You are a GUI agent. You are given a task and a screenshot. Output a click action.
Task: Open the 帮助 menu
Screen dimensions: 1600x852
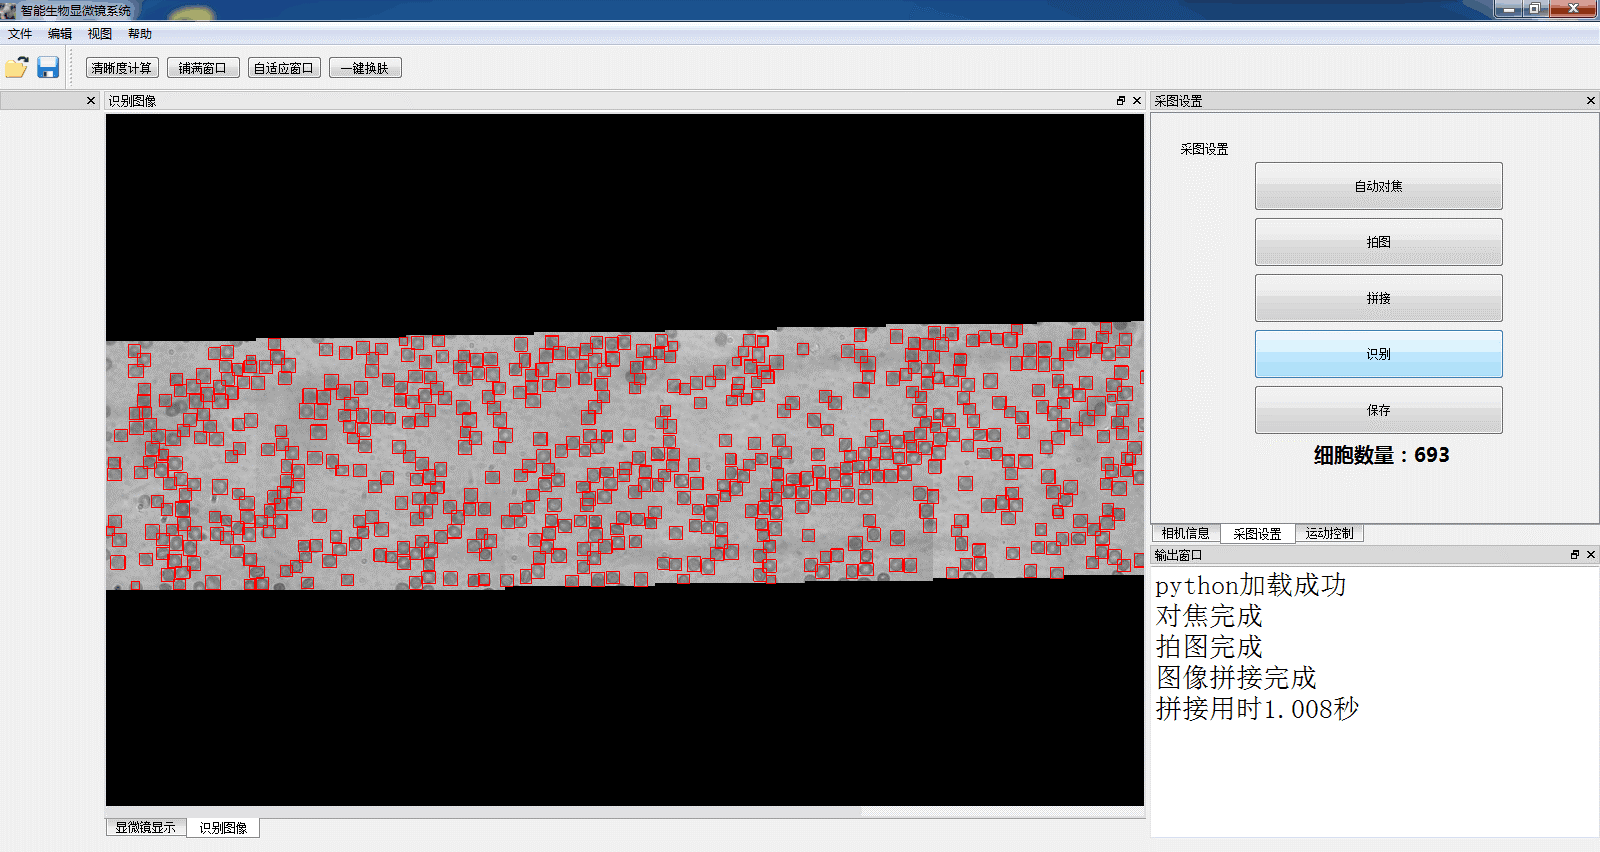(140, 34)
